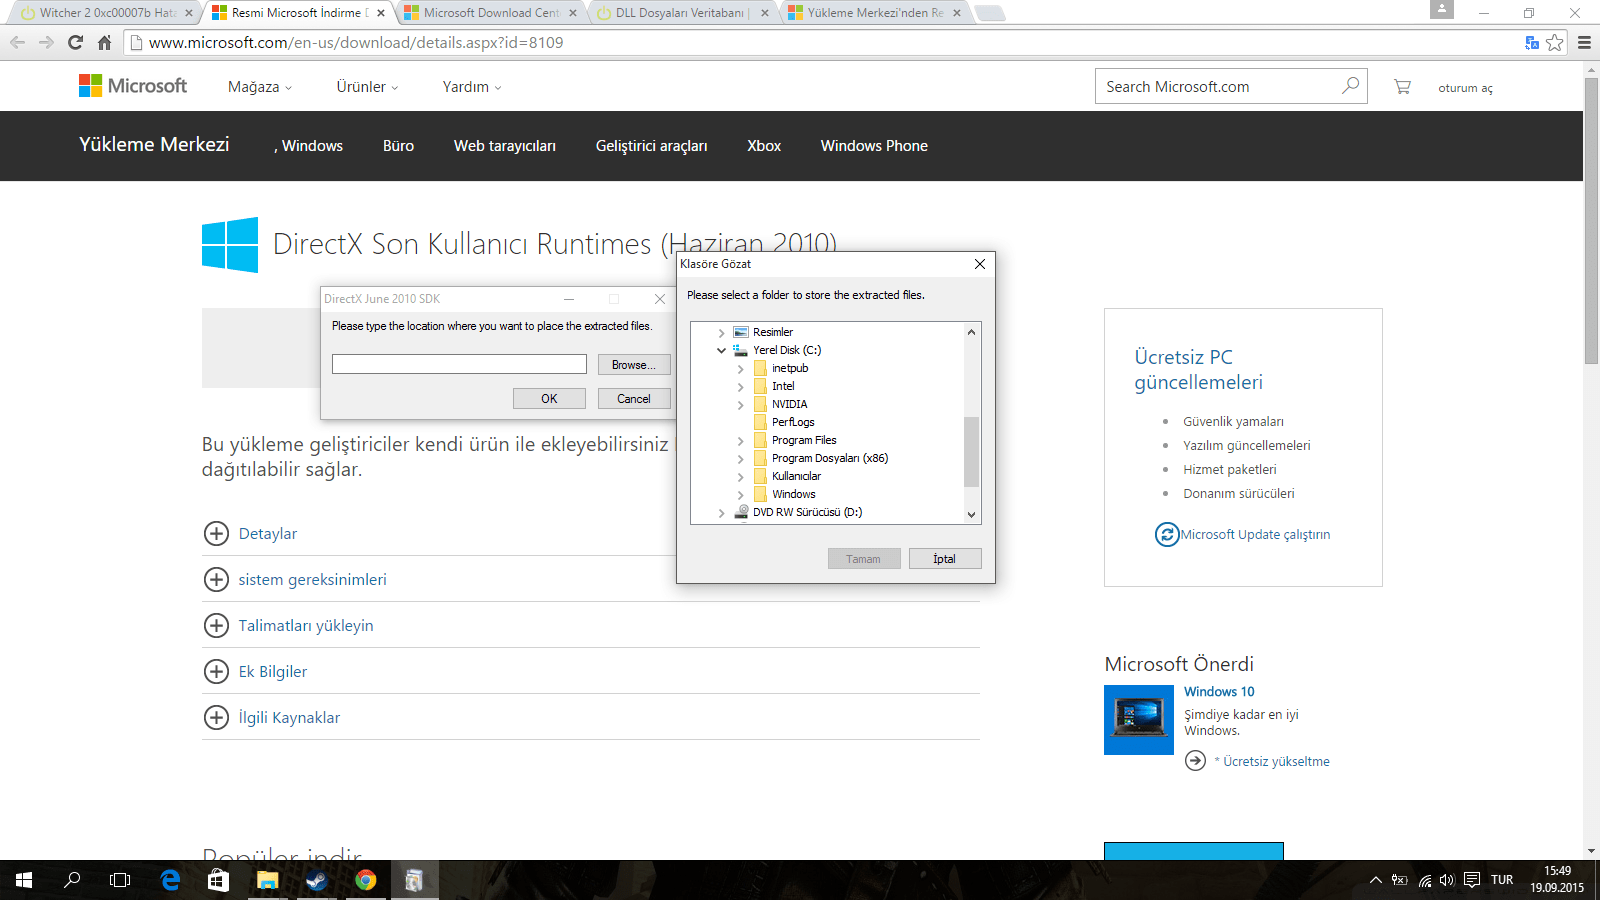
Task: Switch to the Microsoft Download Center tab
Action: click(491, 13)
